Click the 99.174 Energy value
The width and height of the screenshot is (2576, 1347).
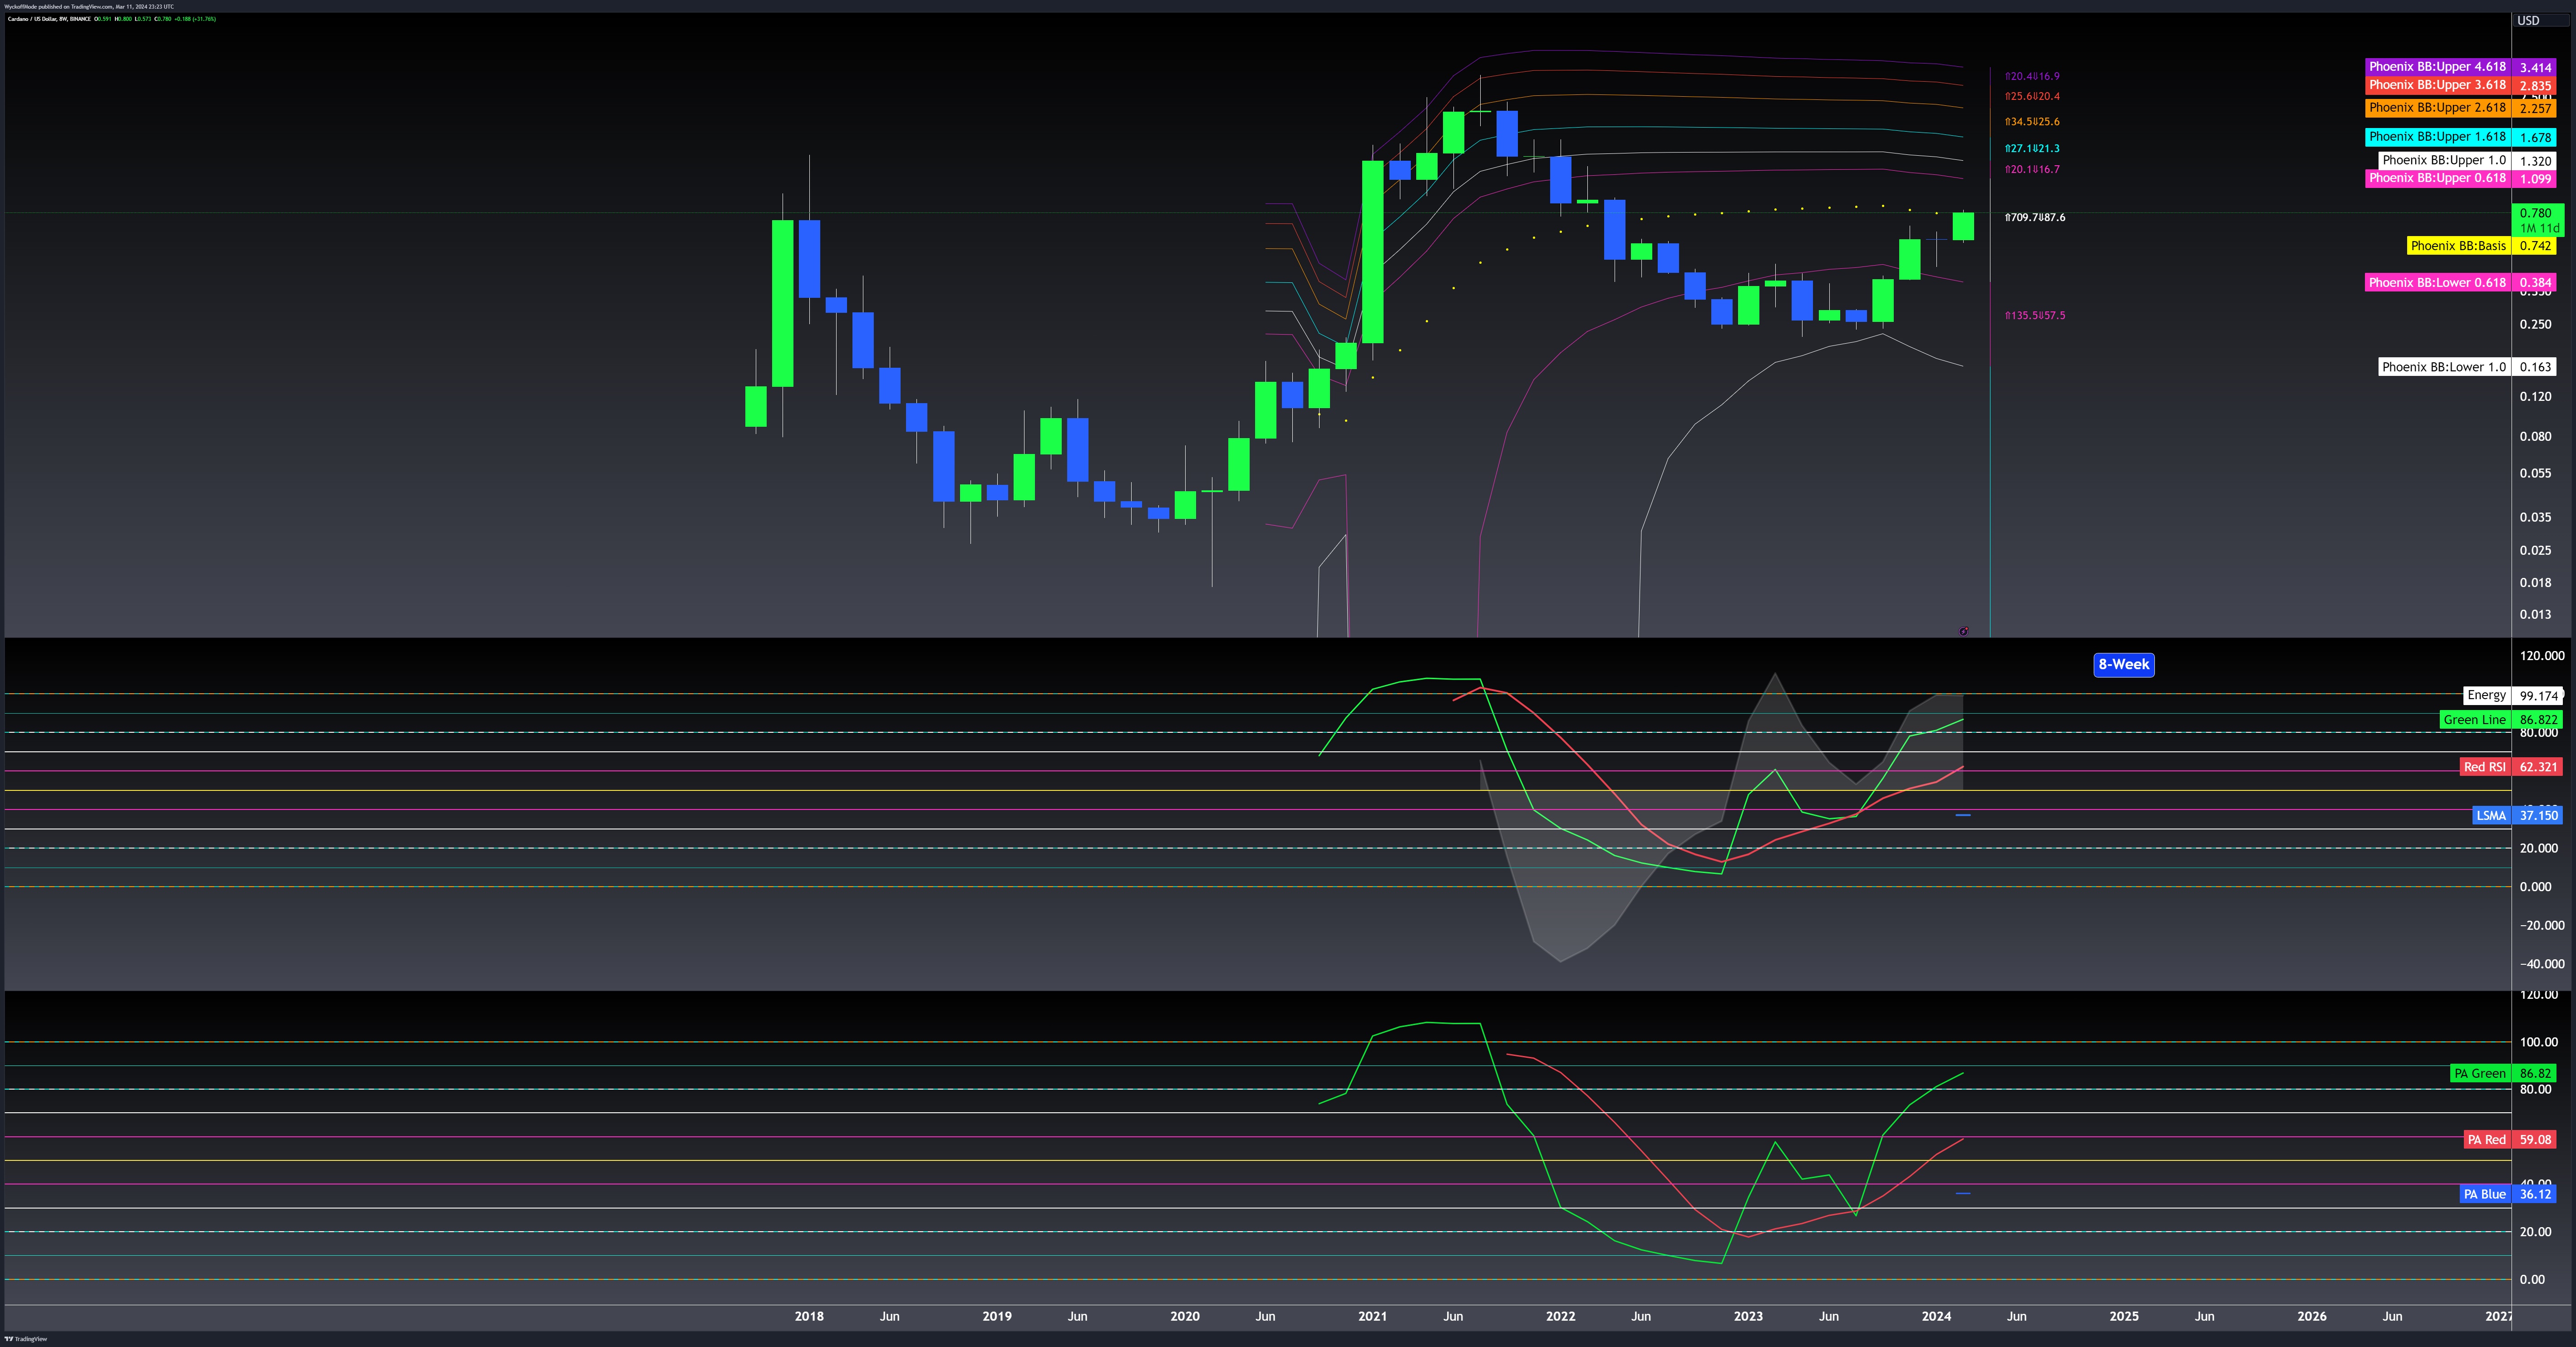pos(2538,695)
